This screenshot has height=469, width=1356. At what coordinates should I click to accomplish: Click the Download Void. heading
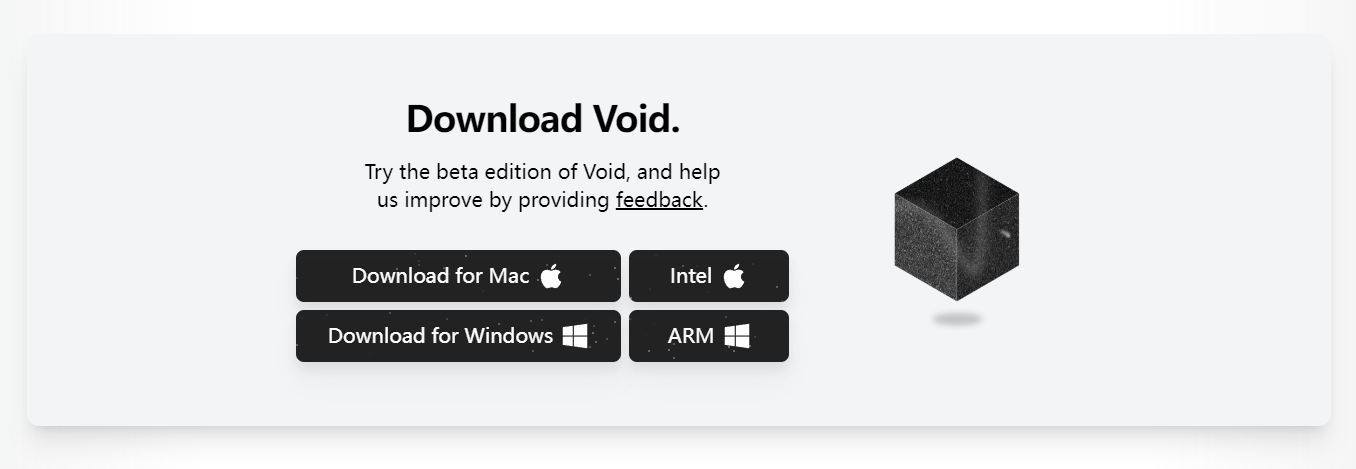point(543,119)
